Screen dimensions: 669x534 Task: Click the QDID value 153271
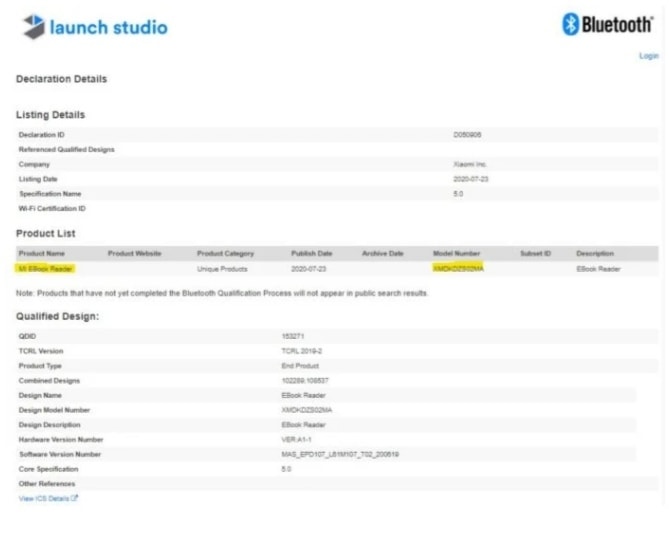292,336
